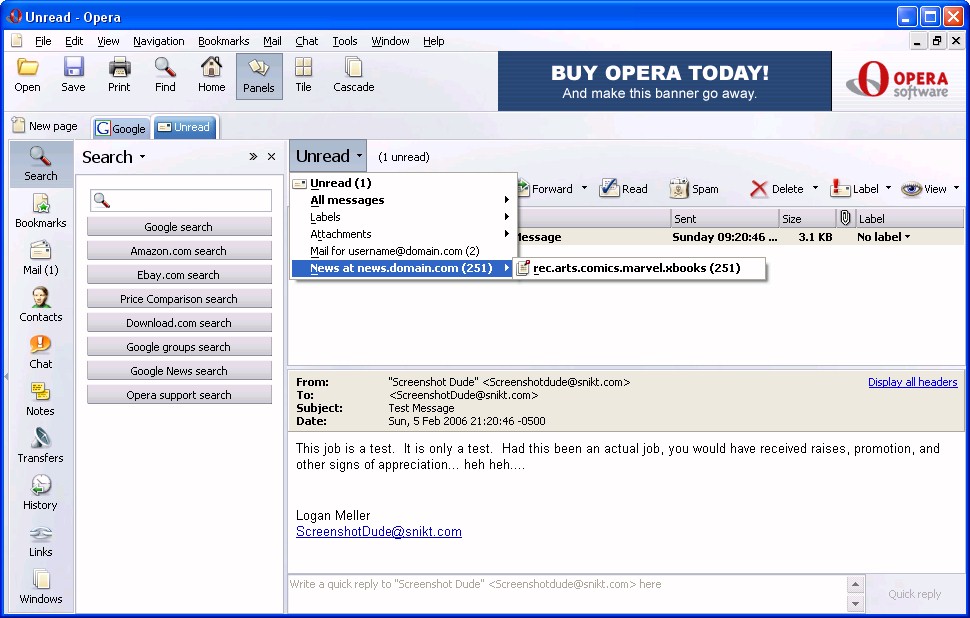Expand the Forward button dropdown arrow
The height and width of the screenshot is (618, 970).
(x=584, y=188)
